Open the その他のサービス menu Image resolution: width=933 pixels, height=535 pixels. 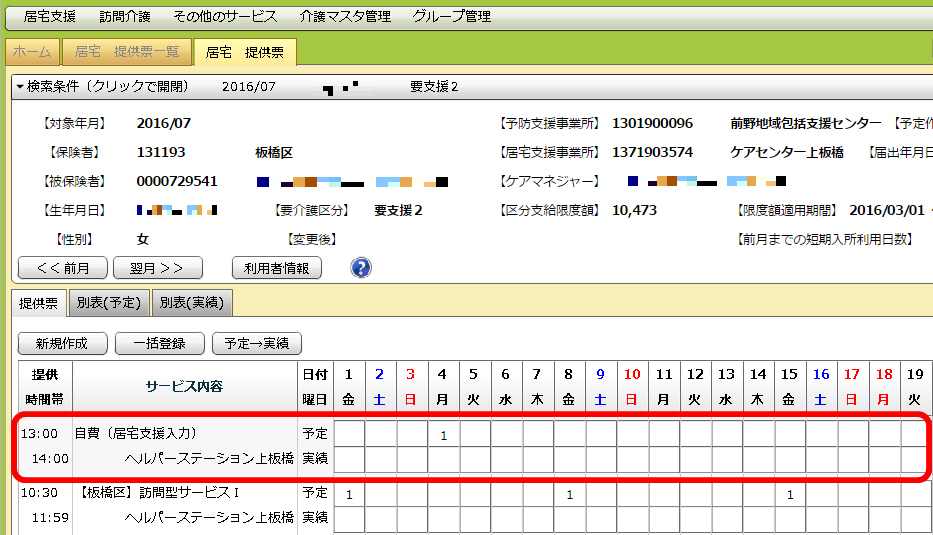pyautogui.click(x=225, y=17)
